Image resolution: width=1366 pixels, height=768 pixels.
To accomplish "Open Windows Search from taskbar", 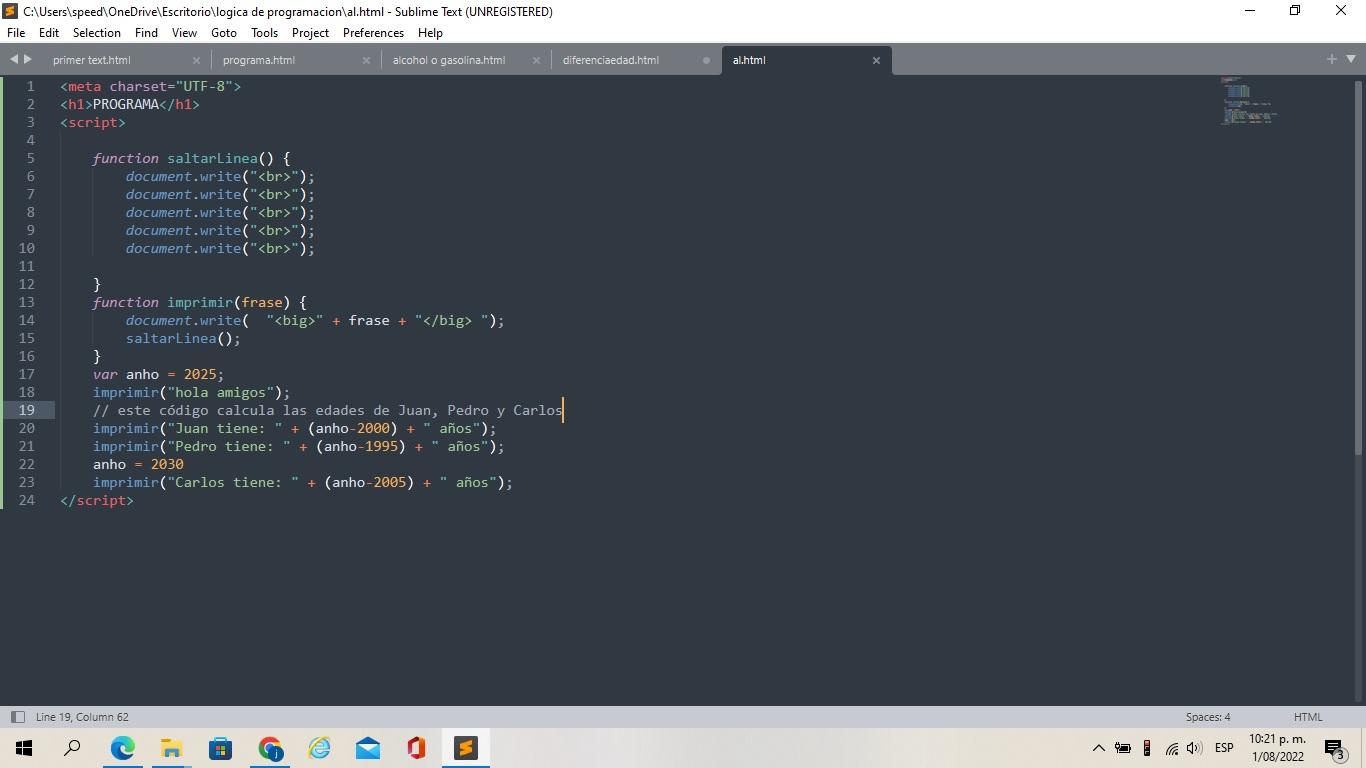I will [x=72, y=748].
